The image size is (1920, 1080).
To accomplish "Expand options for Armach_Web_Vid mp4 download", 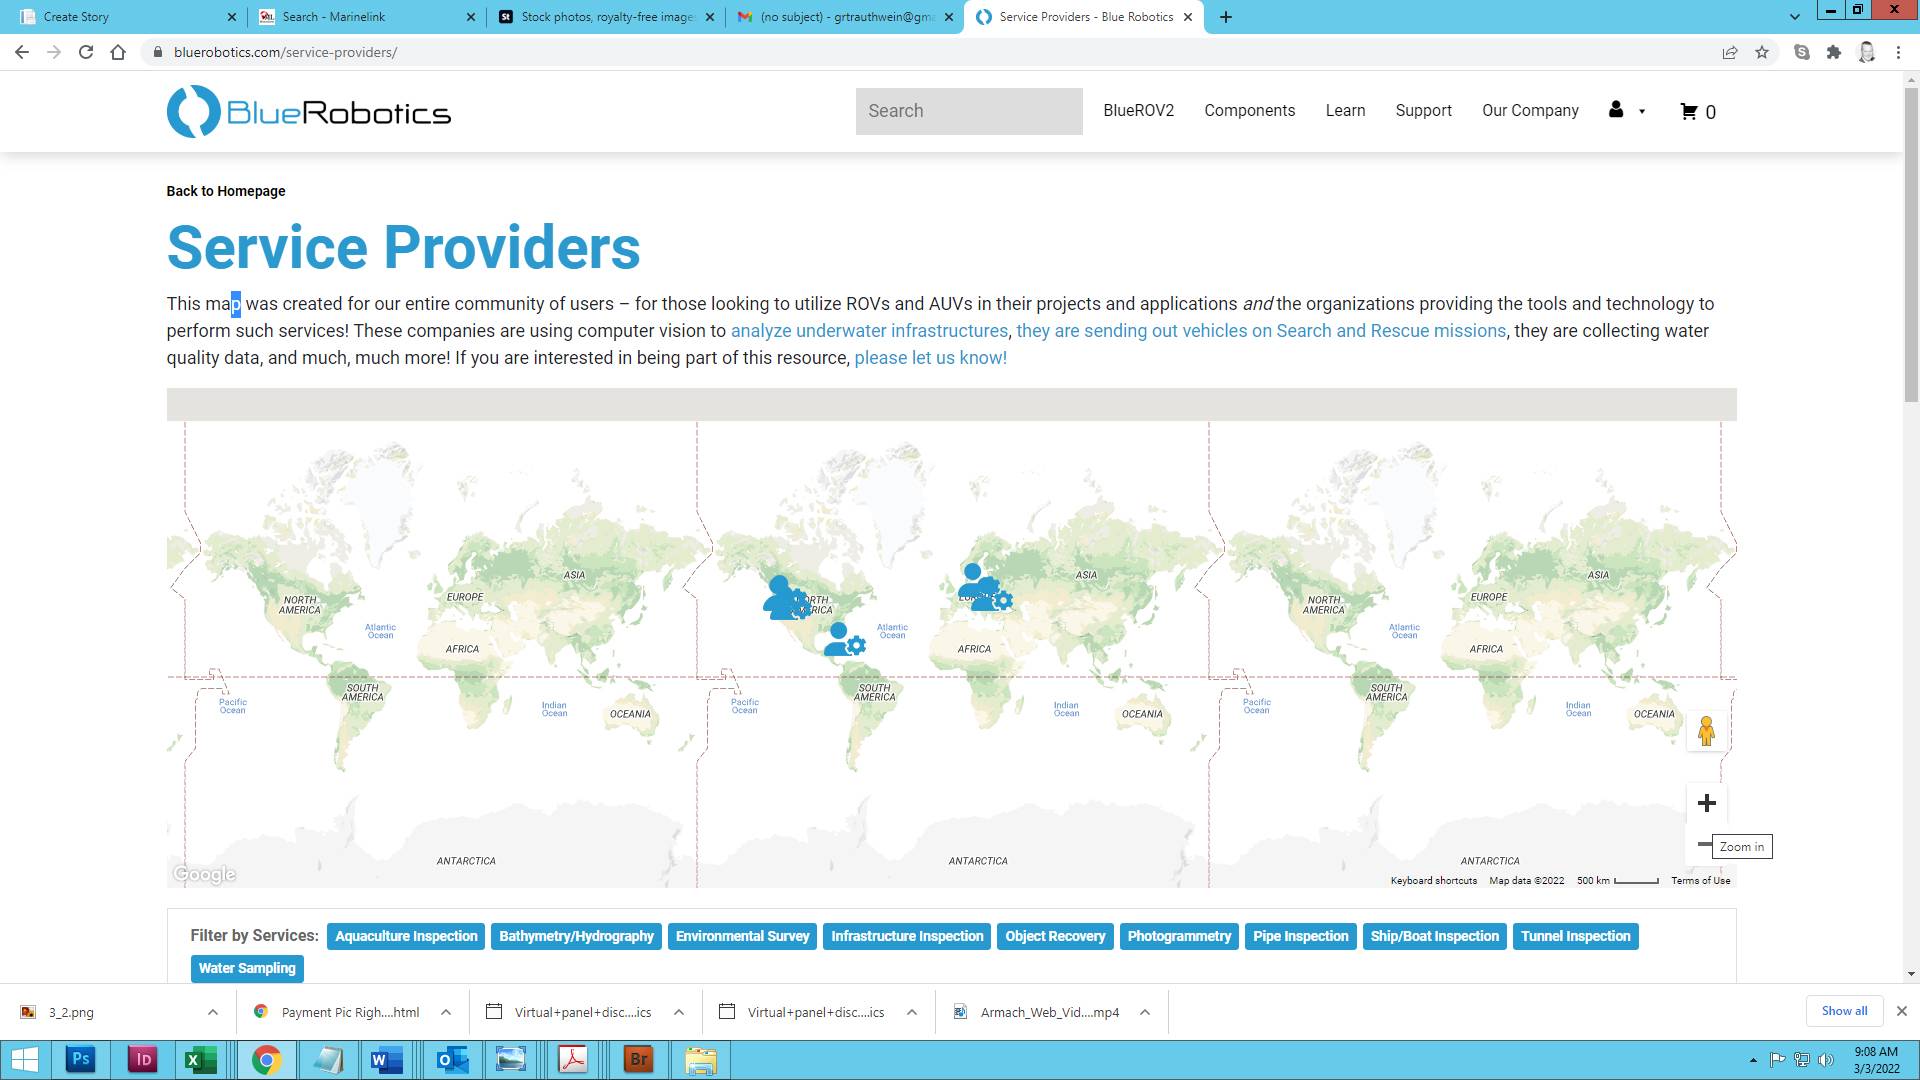I will tap(1145, 1012).
